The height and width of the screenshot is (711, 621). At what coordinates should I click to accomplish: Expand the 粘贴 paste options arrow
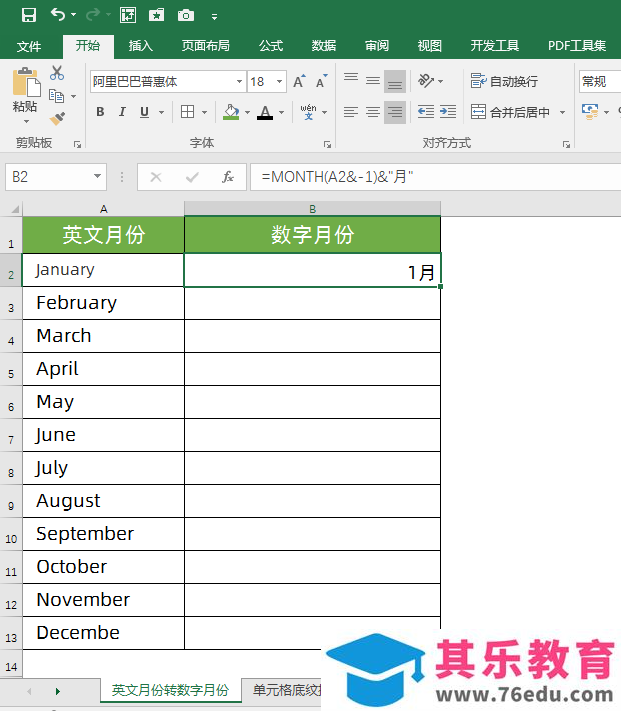(26, 121)
